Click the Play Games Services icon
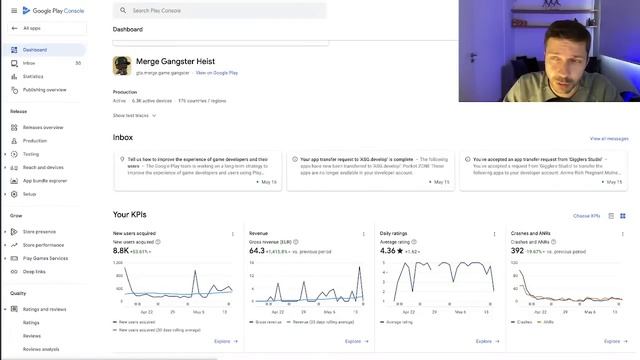 [x=14, y=258]
